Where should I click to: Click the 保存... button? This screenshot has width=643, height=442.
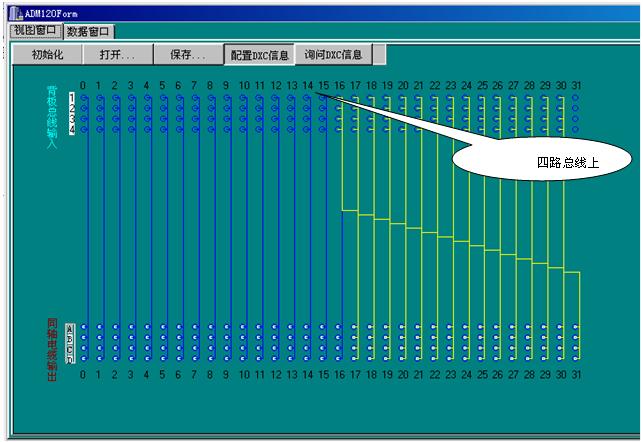pyautogui.click(x=187, y=55)
